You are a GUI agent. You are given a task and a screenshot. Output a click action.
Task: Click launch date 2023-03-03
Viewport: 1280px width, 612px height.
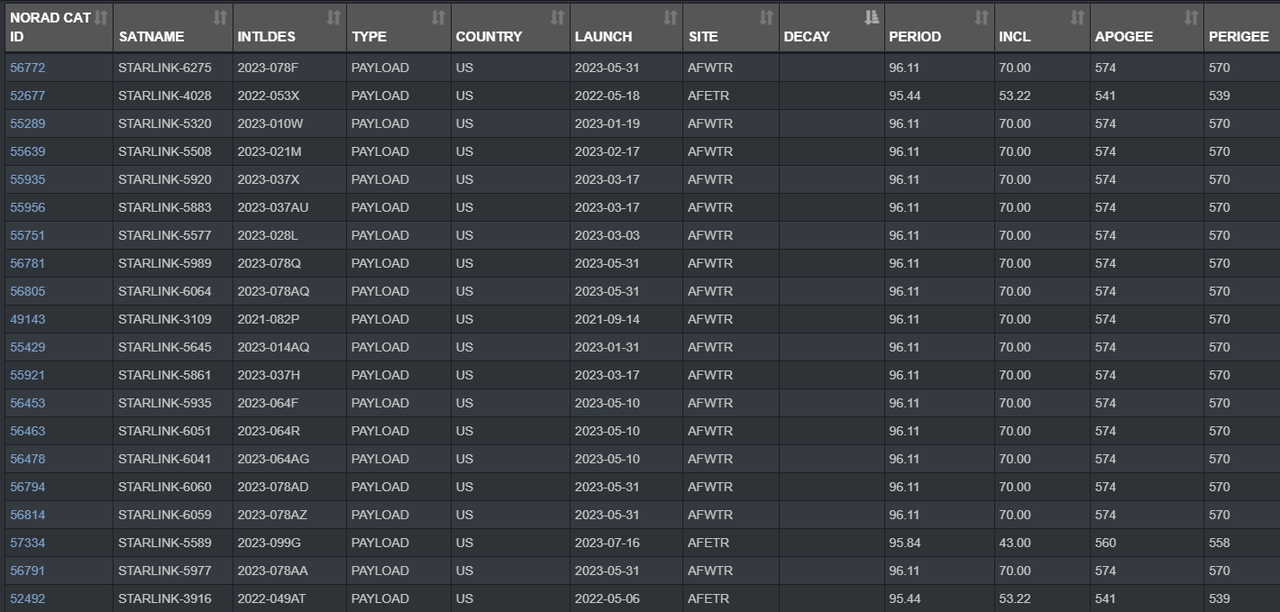coord(607,236)
